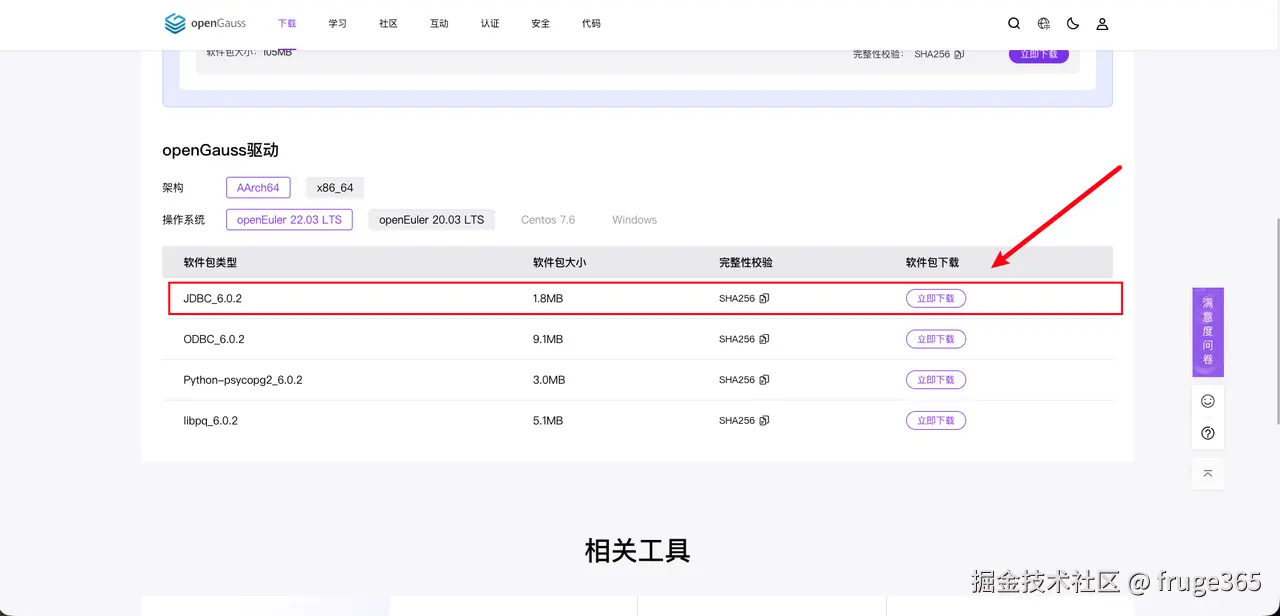
Task: Select the Windows operating system option
Action: (x=633, y=219)
